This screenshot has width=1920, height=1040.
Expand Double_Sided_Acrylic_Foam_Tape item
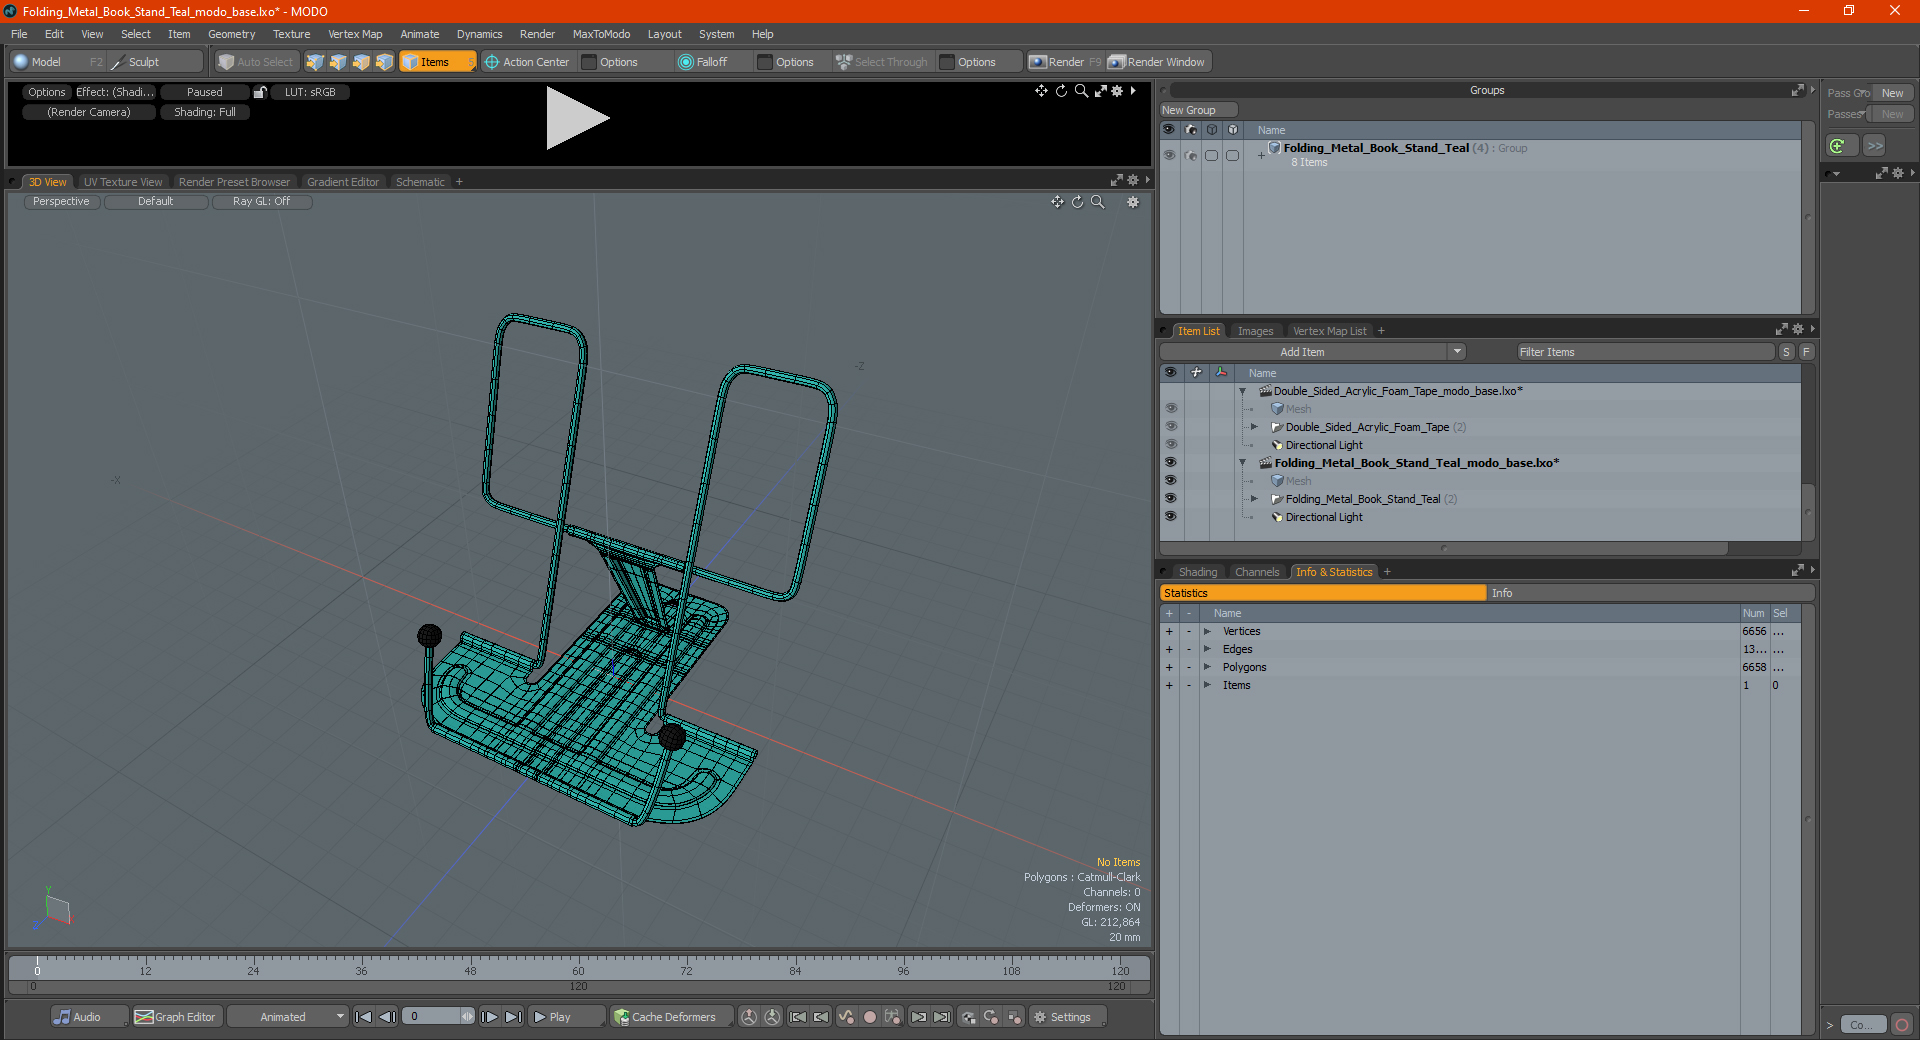1254,427
